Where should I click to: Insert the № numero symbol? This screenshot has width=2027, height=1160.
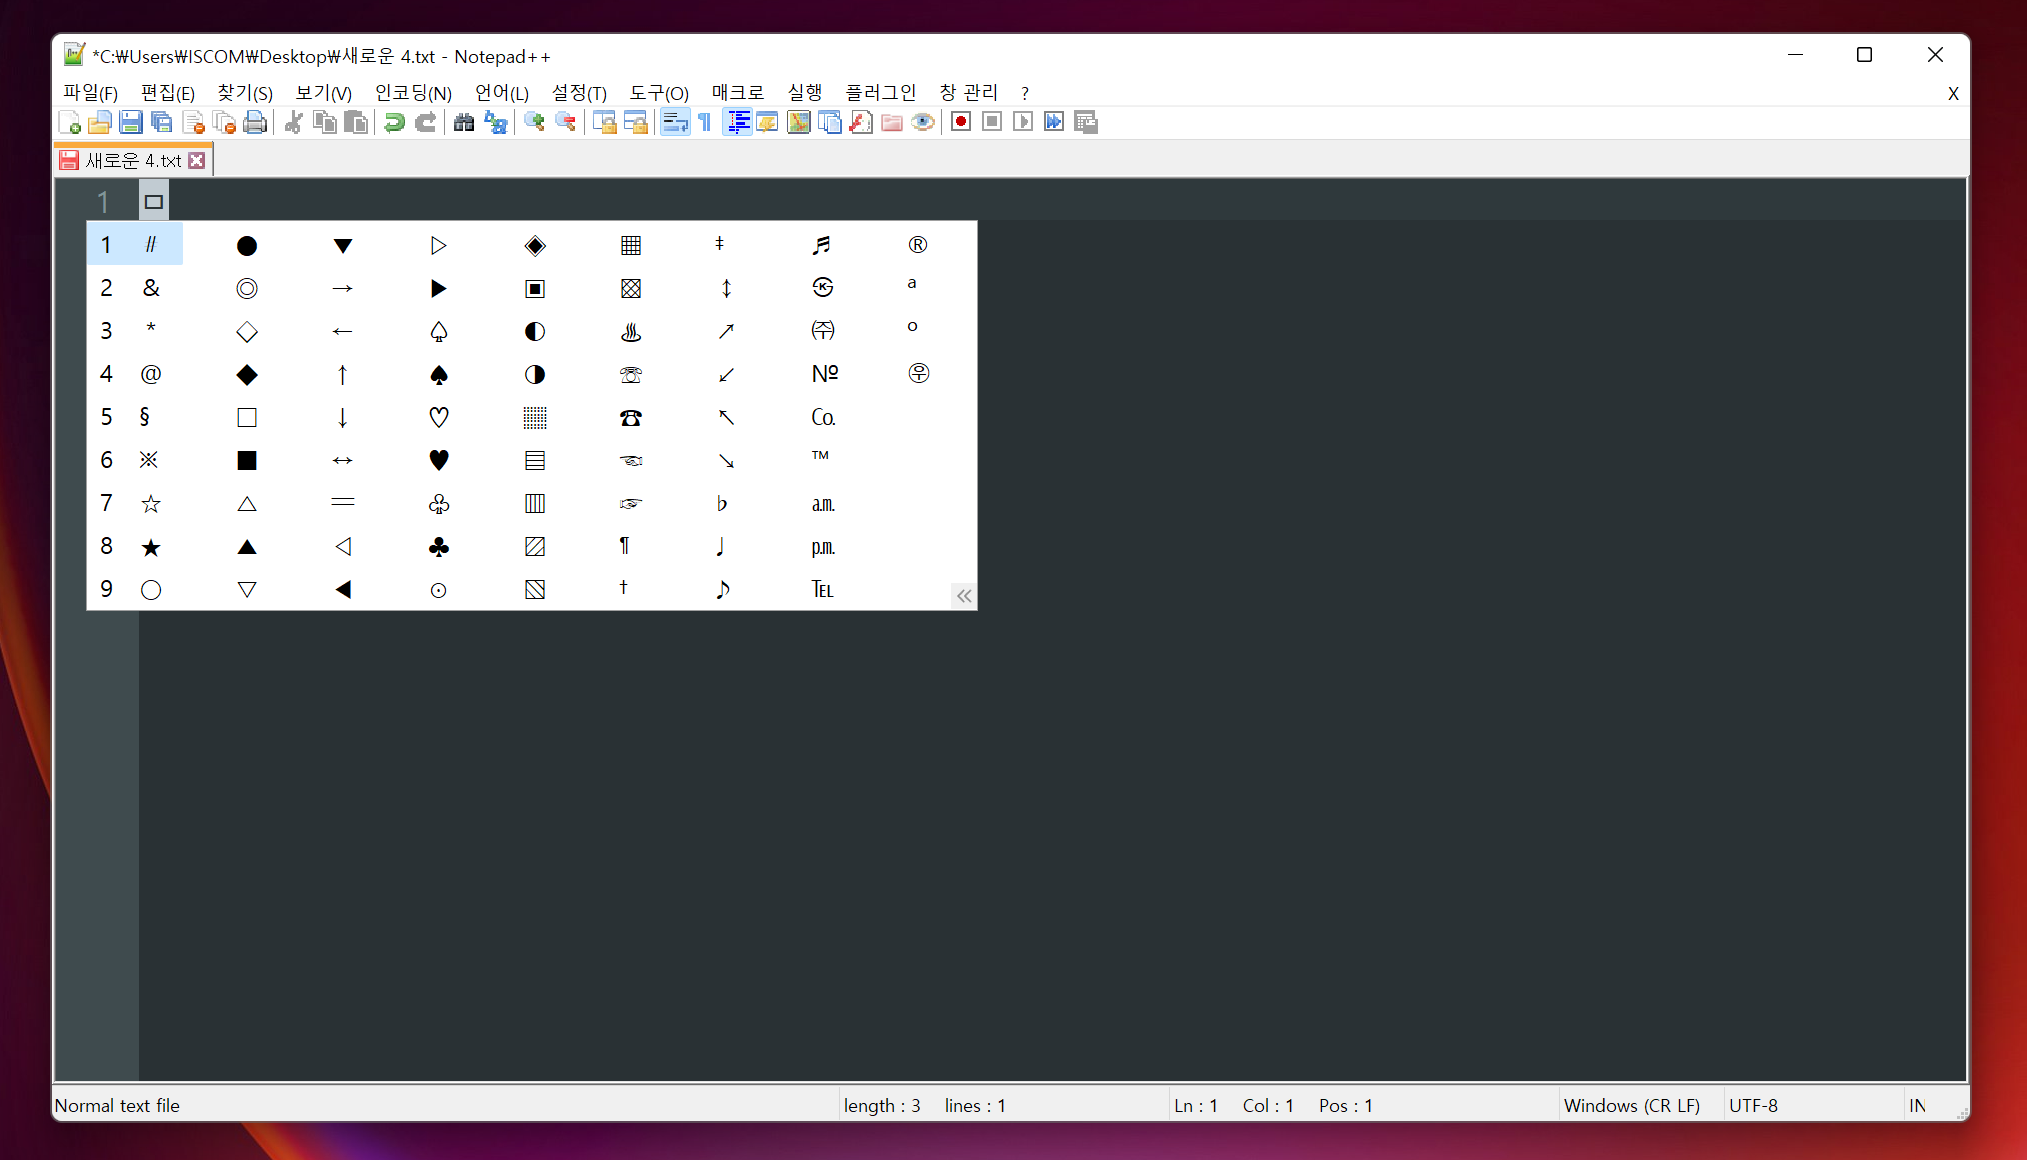825,374
